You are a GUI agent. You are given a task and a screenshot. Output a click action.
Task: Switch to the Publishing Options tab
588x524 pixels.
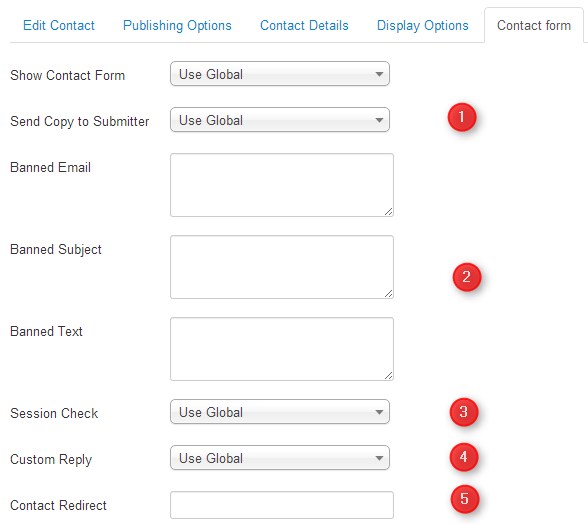pyautogui.click(x=177, y=26)
